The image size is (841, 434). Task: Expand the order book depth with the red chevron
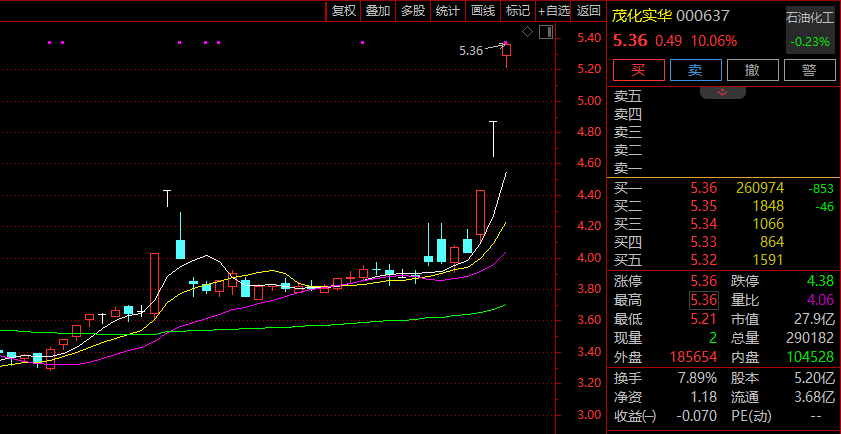point(722,92)
